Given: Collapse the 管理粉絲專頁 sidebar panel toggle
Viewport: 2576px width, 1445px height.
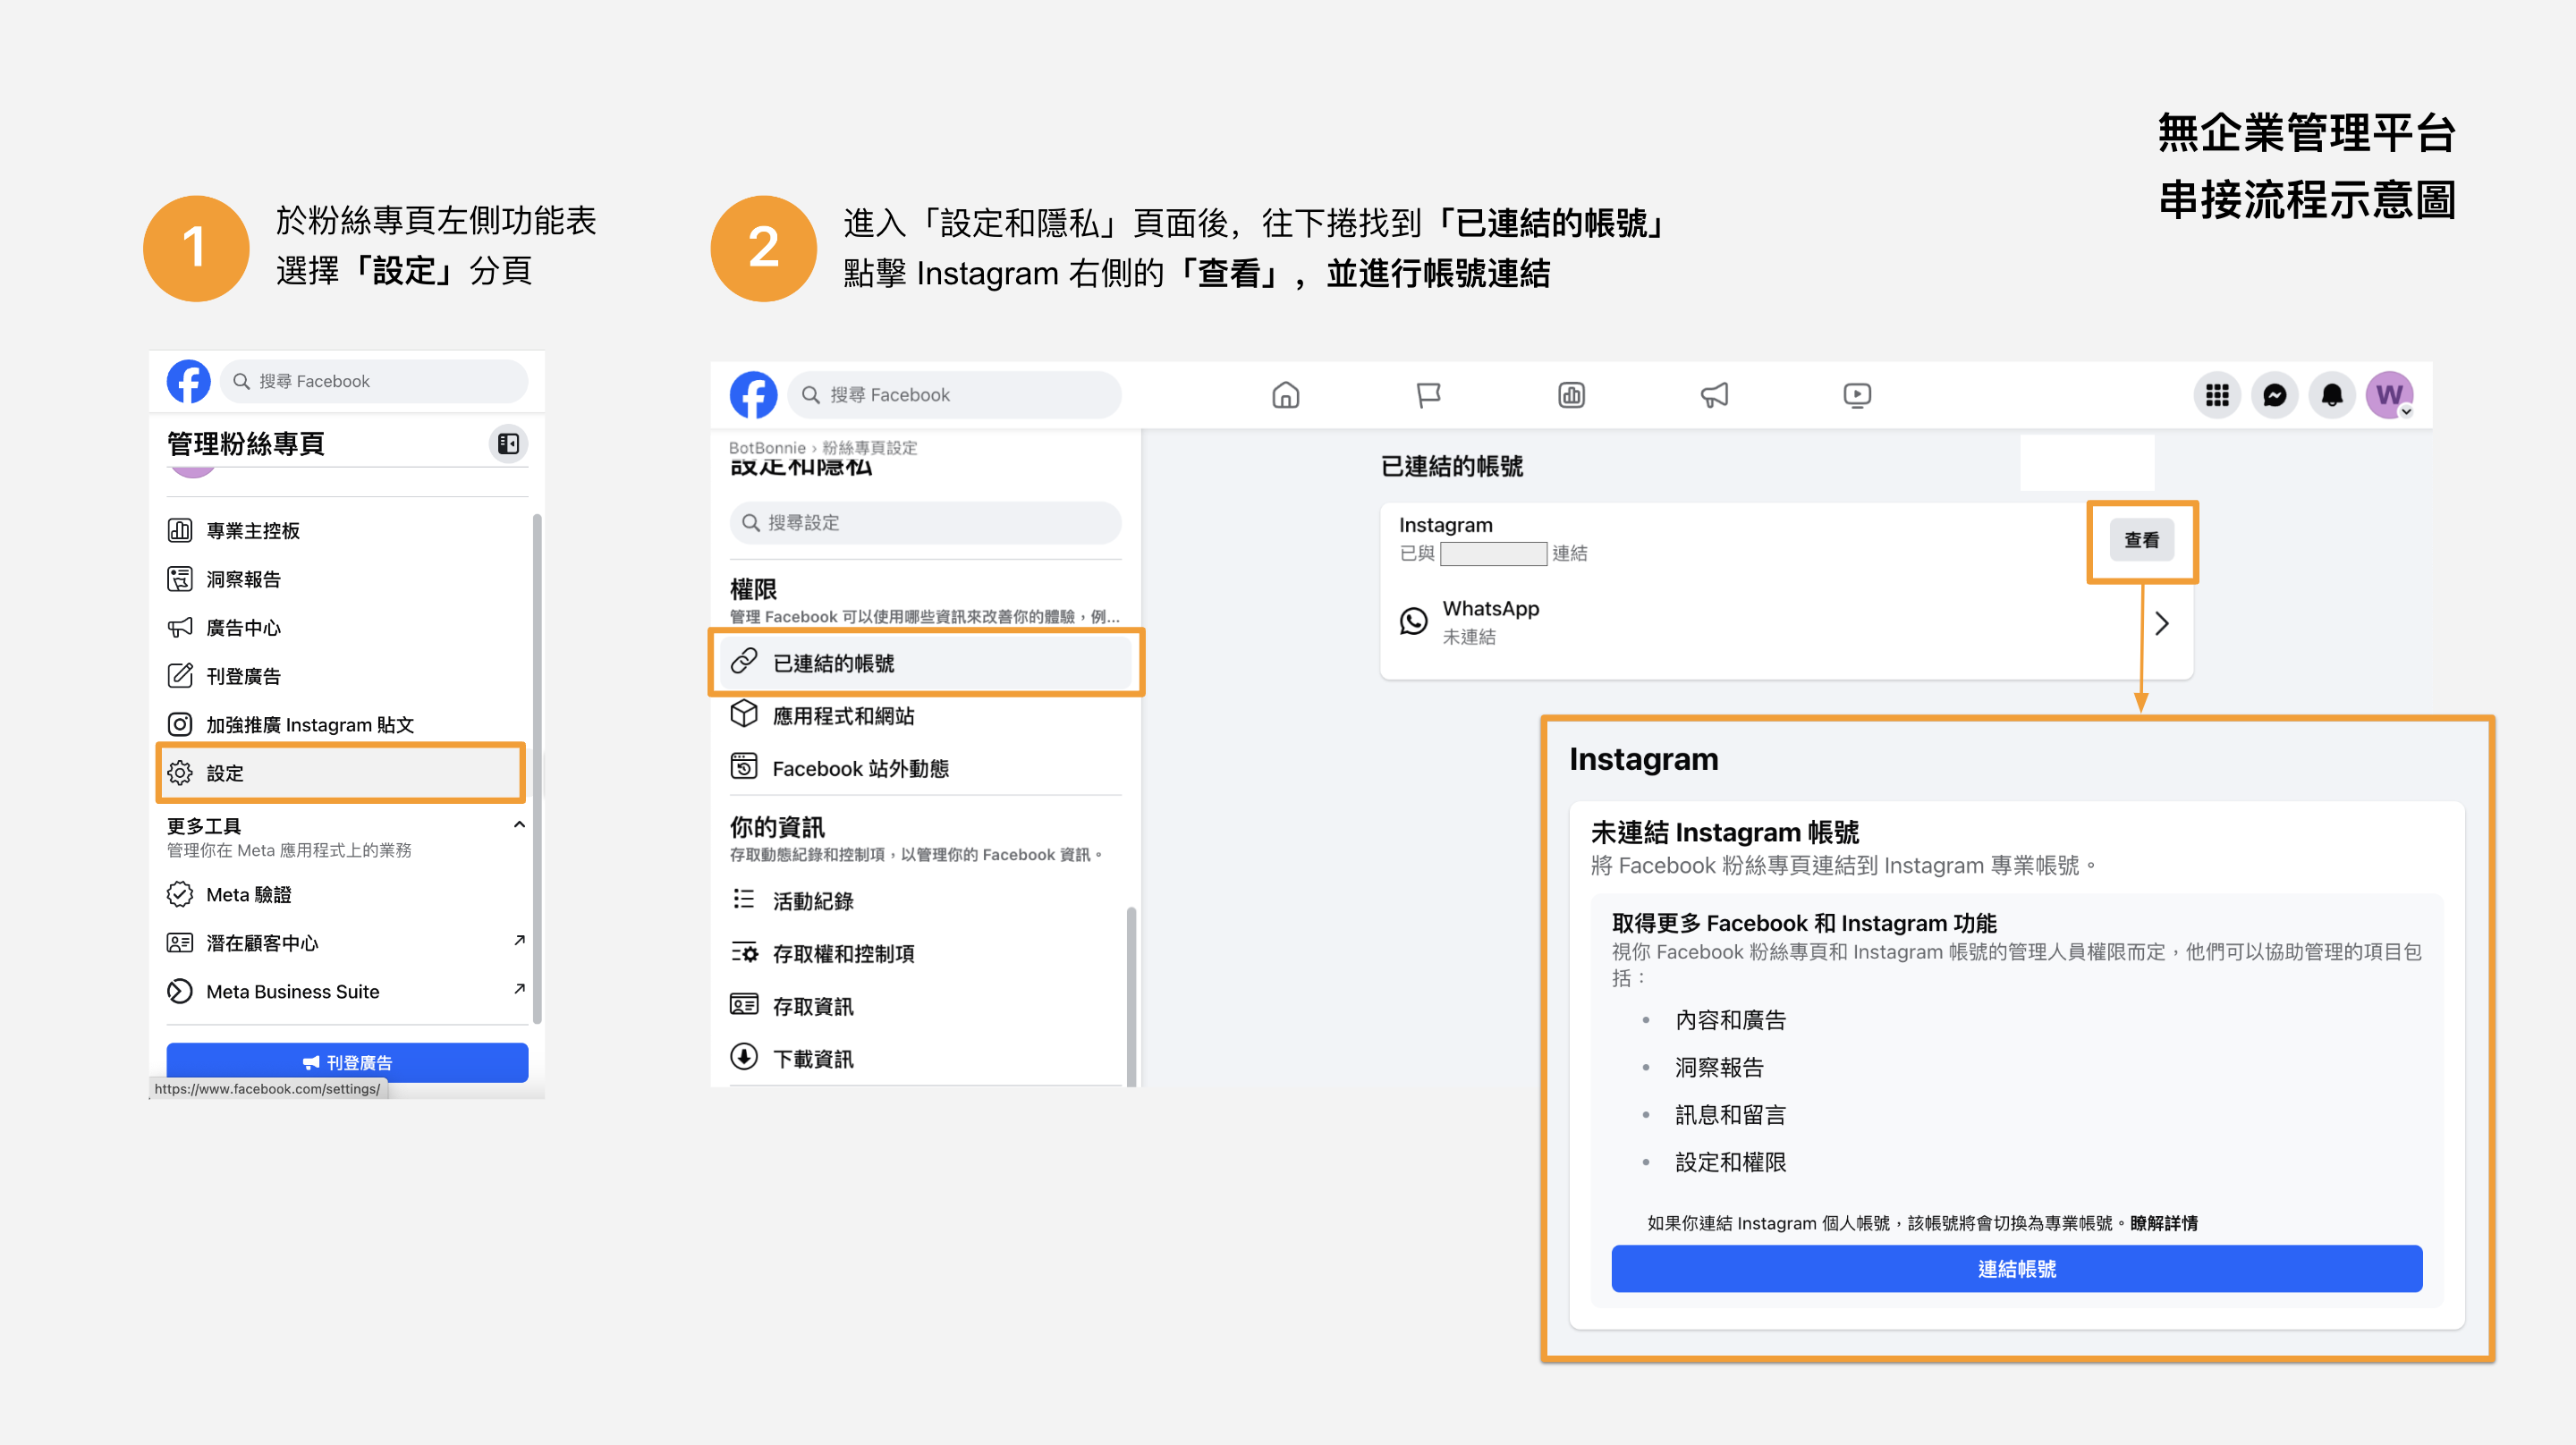Looking at the screenshot, I should coord(508,443).
